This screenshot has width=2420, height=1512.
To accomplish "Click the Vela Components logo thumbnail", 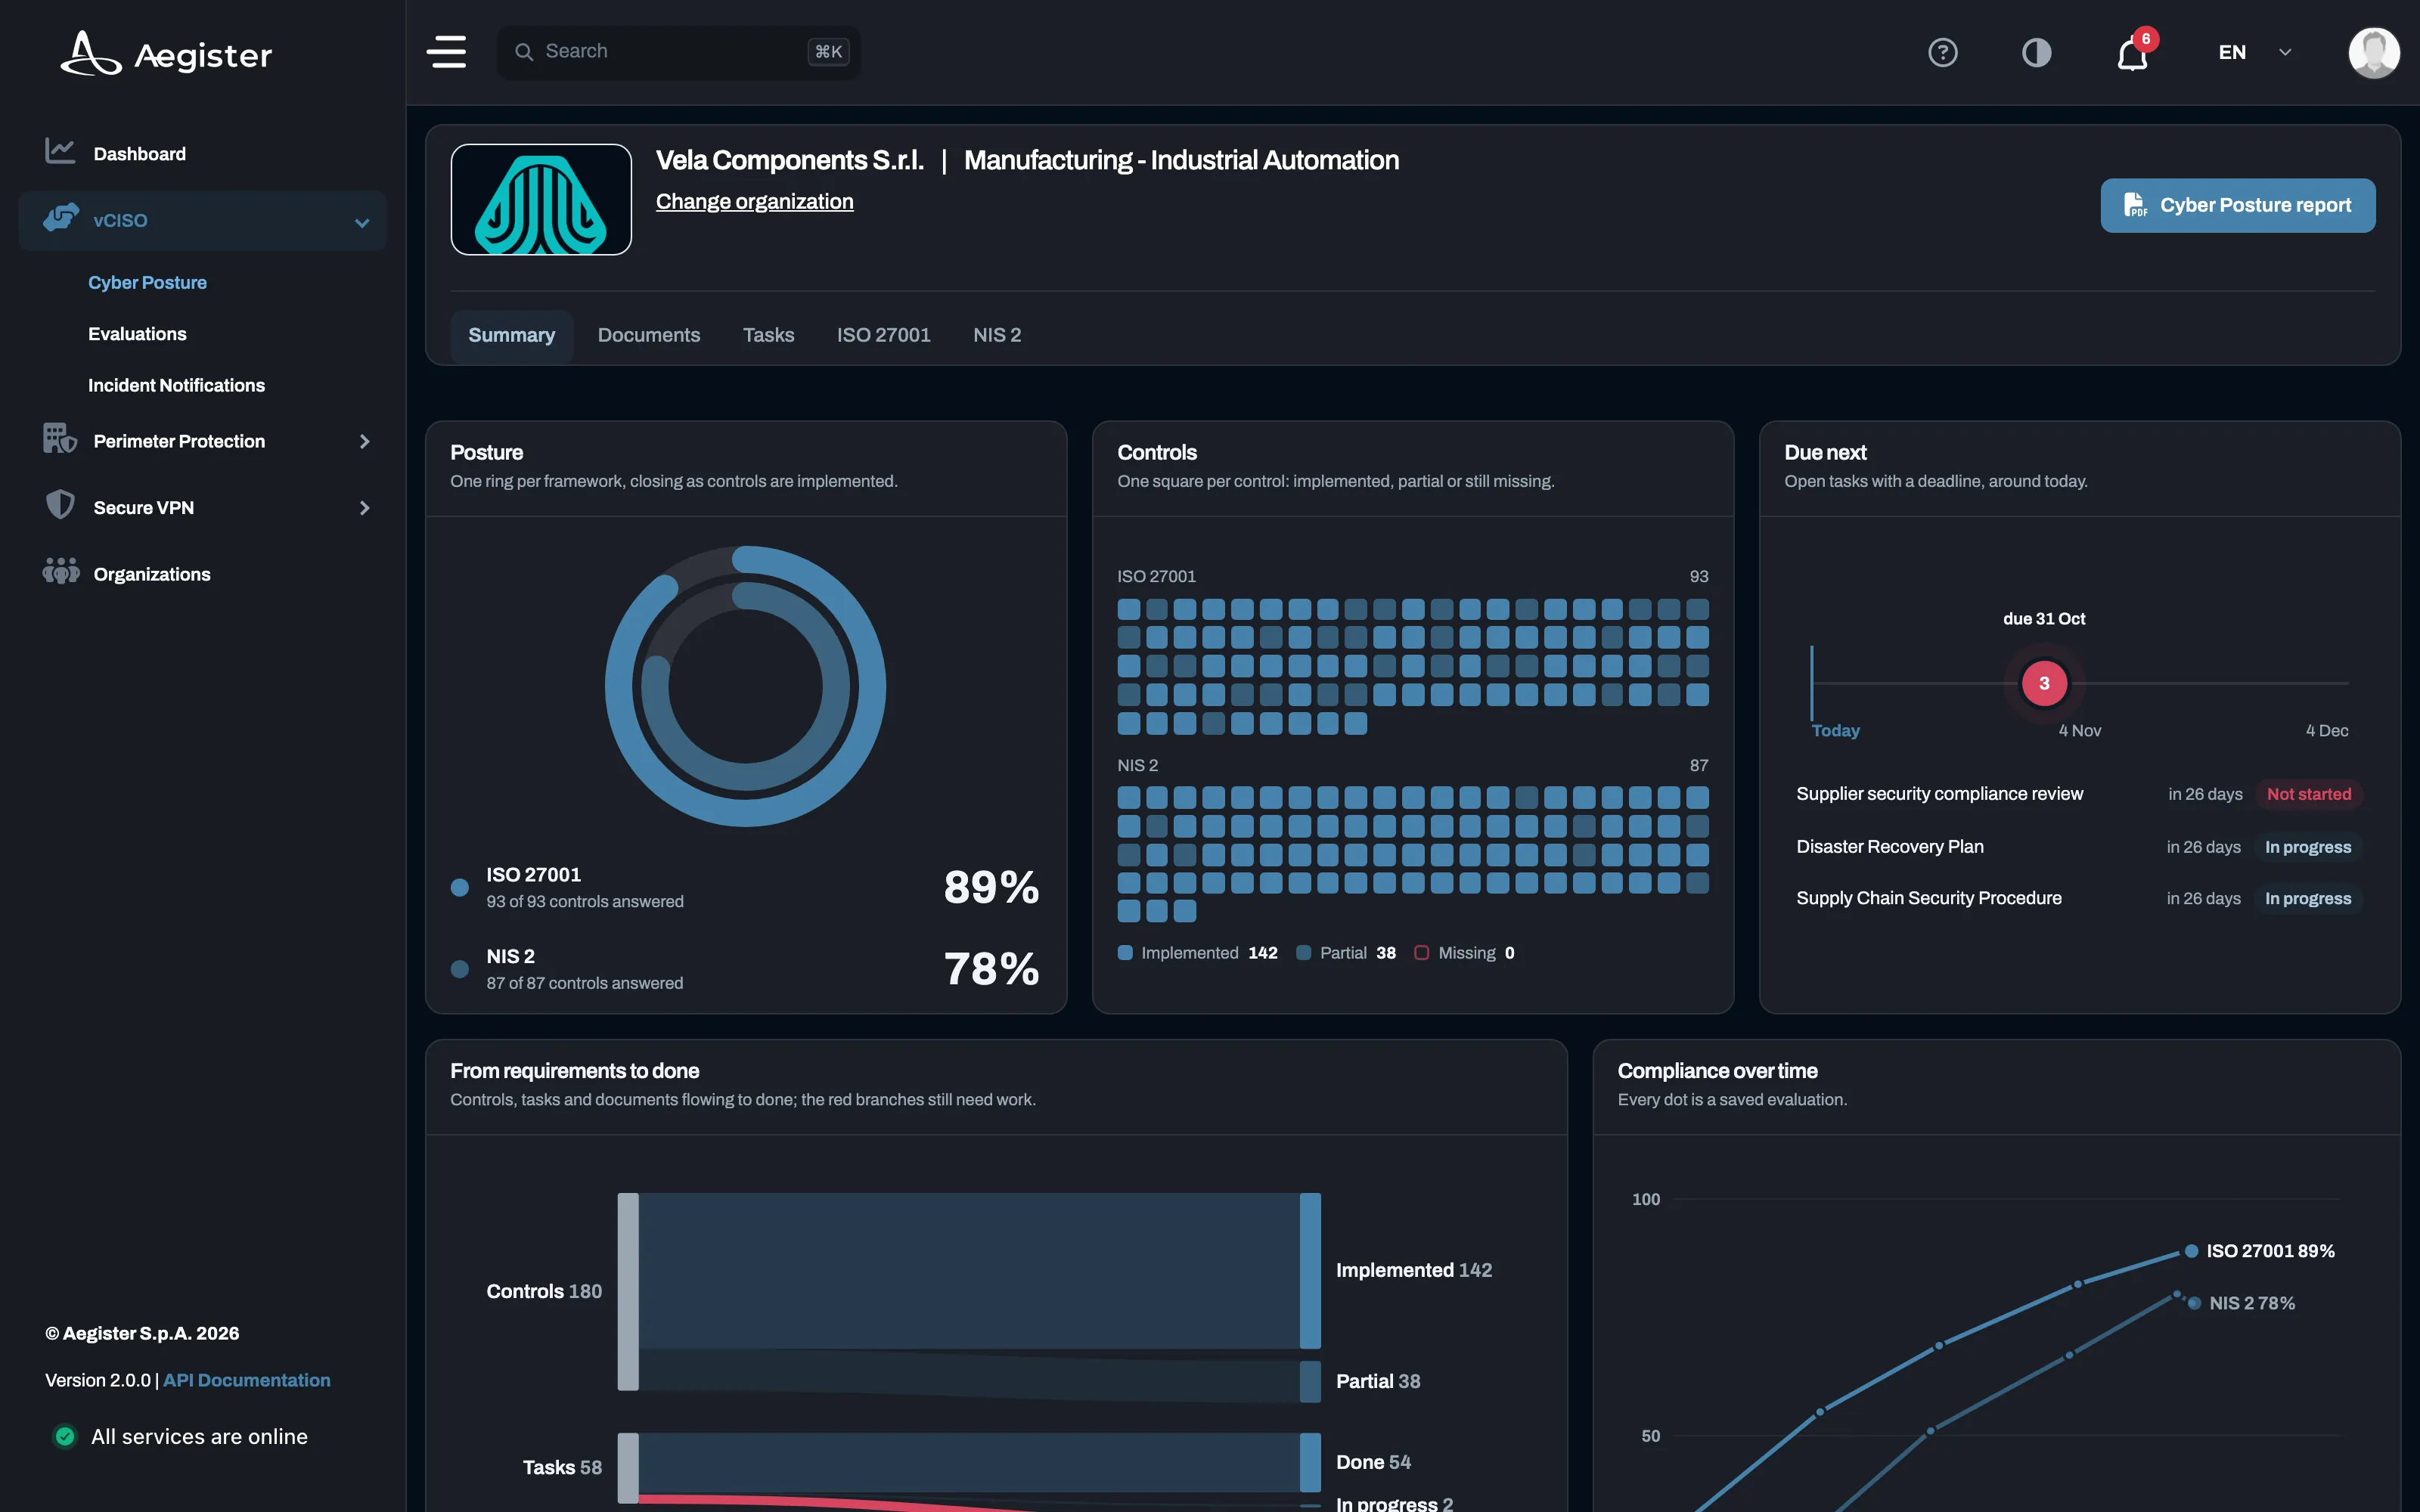I will (541, 199).
